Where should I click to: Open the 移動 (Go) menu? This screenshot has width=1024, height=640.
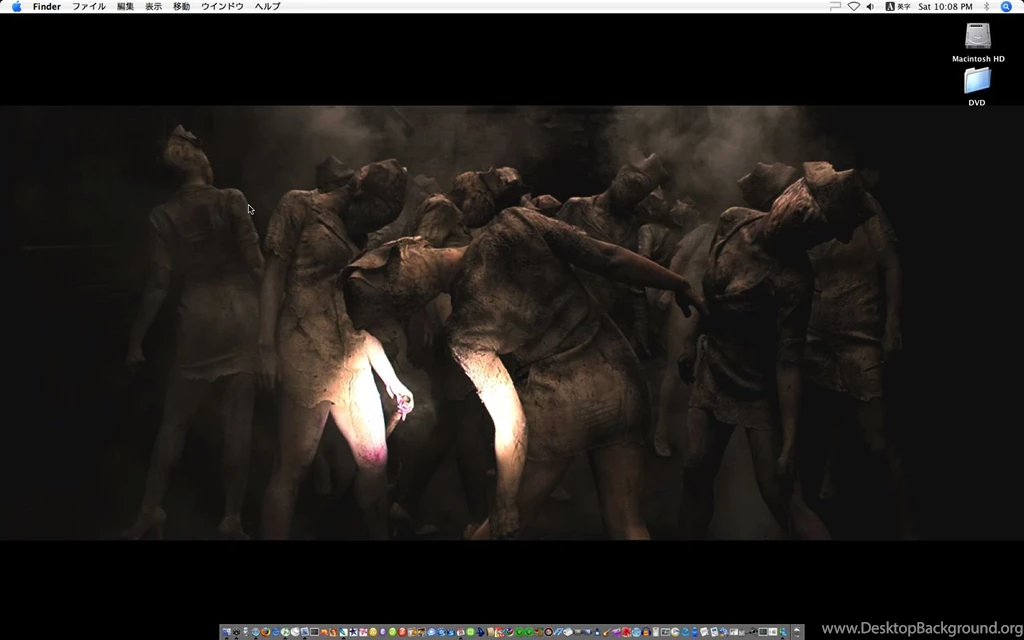(181, 6)
